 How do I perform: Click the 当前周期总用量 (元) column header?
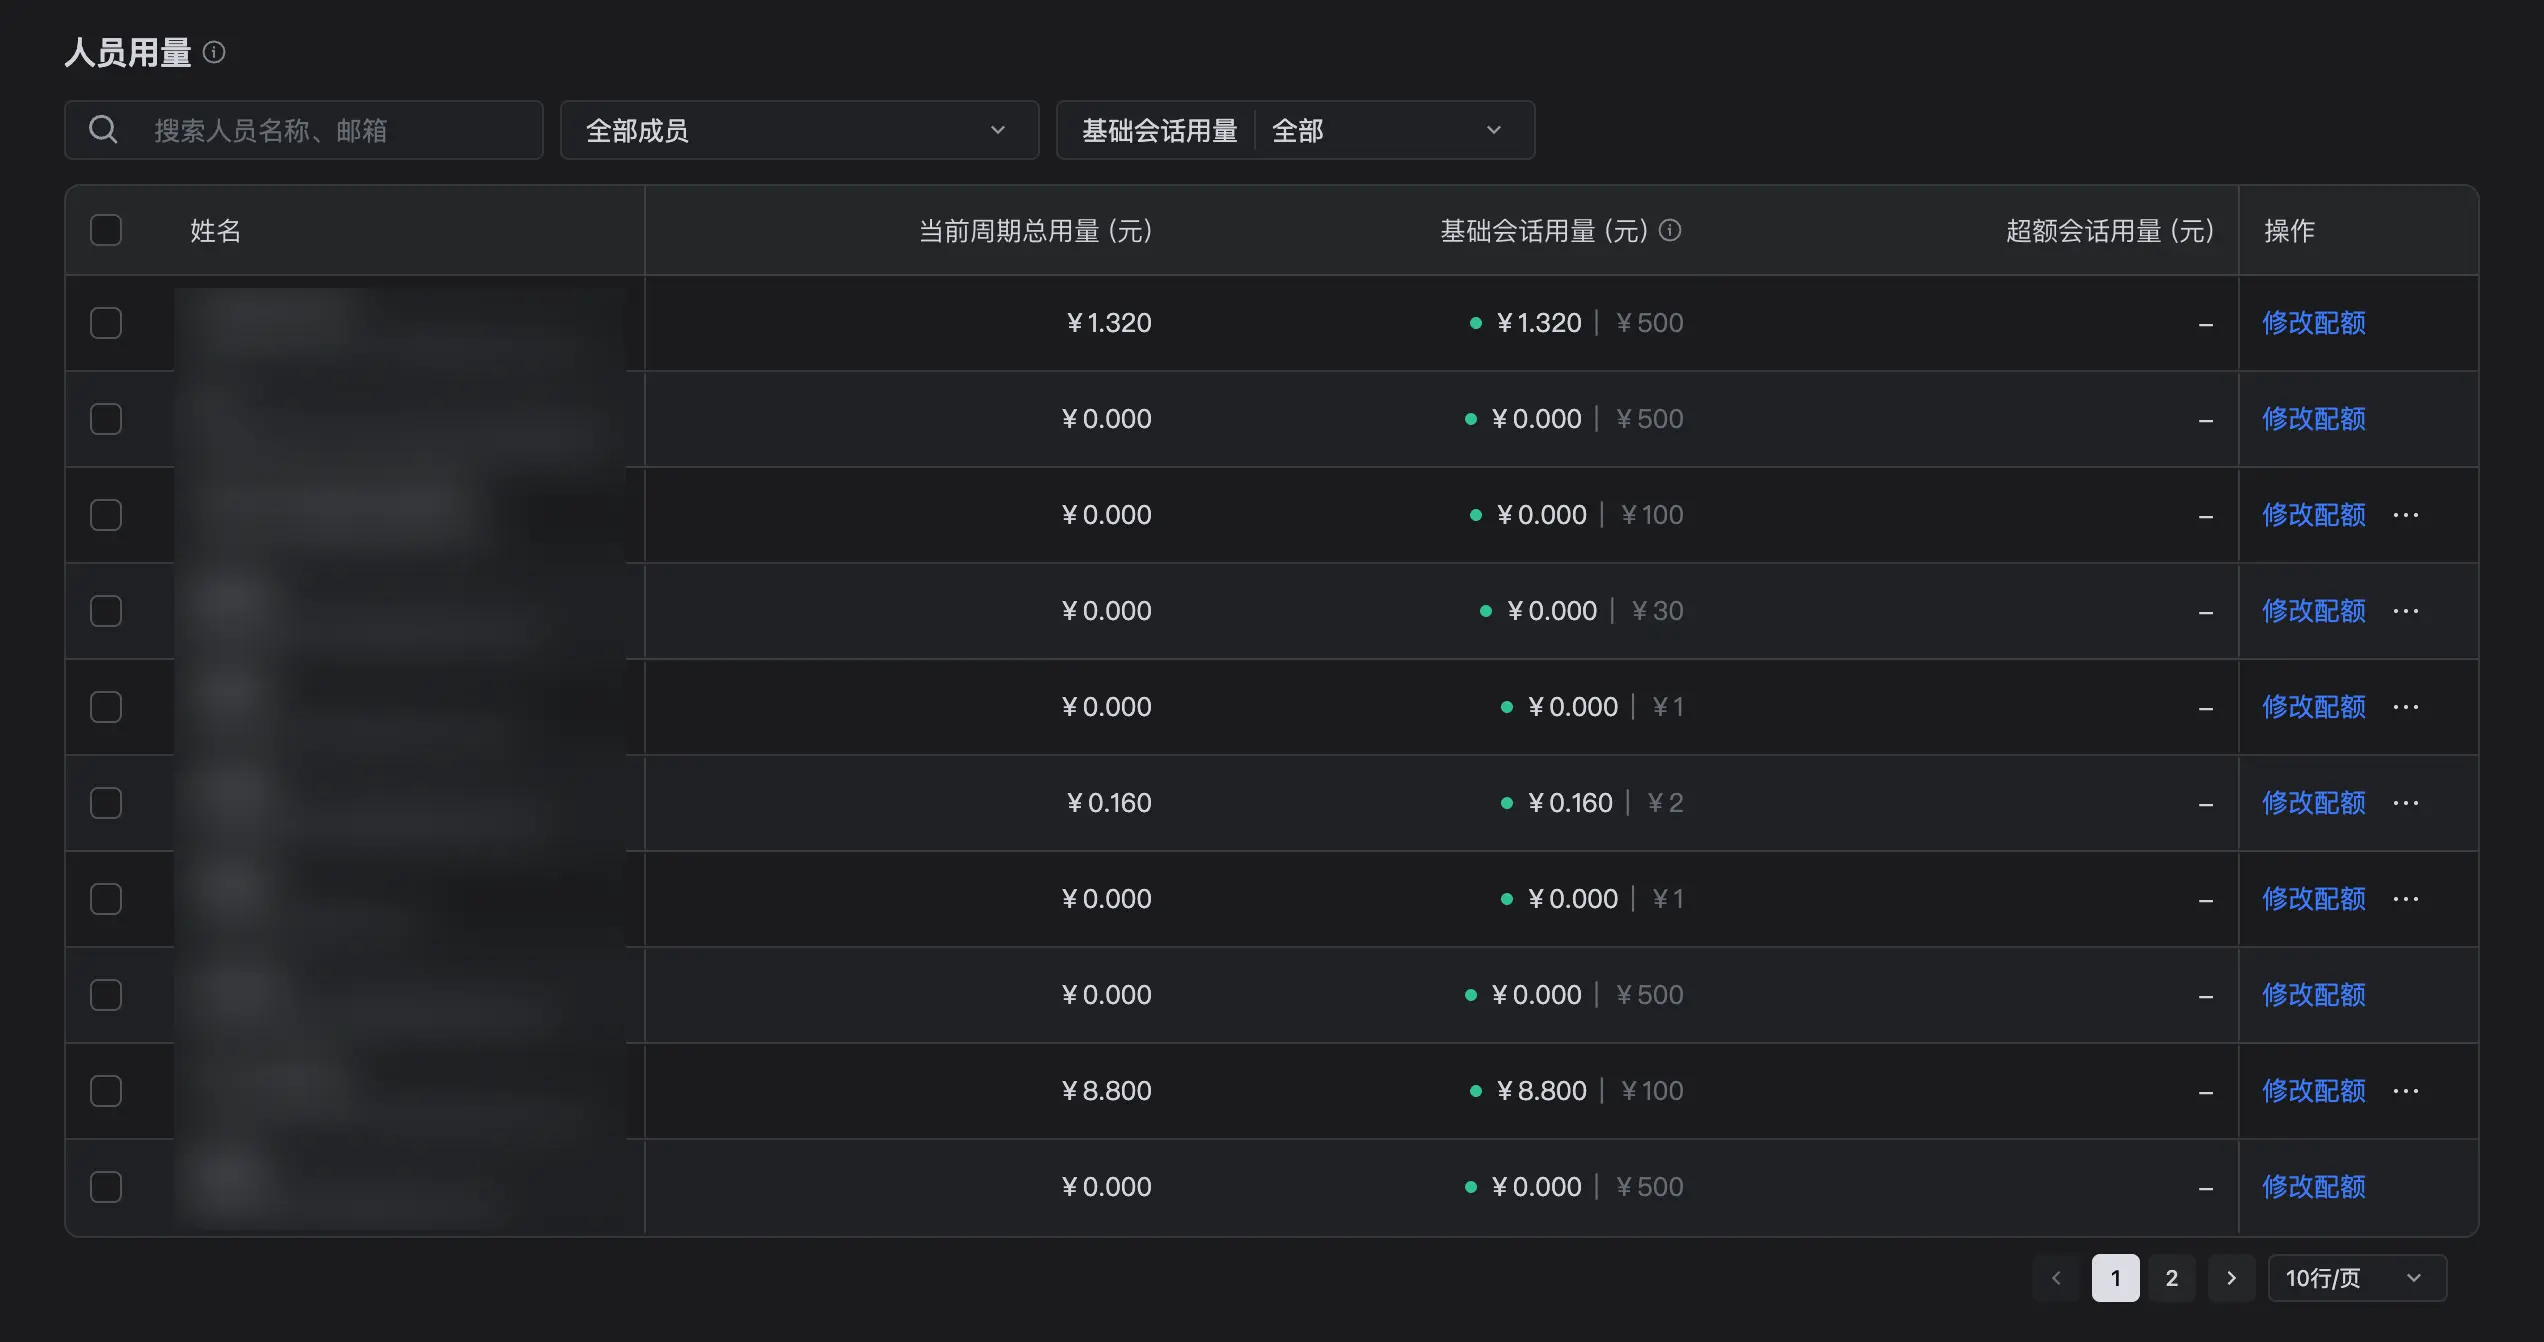click(1035, 231)
